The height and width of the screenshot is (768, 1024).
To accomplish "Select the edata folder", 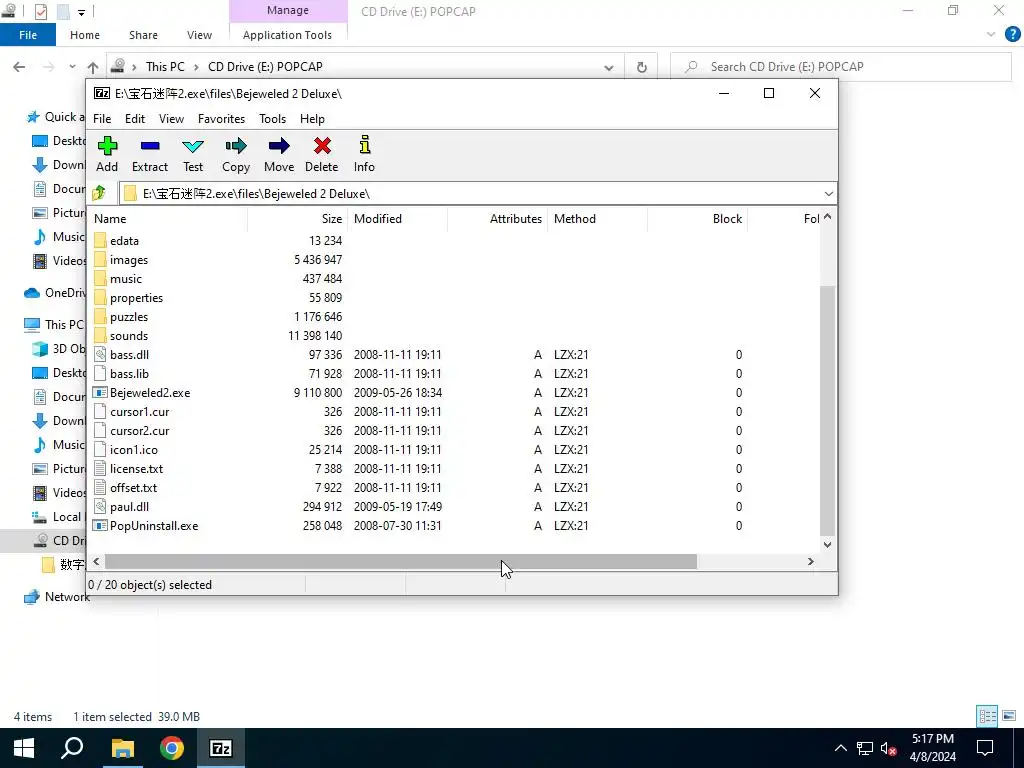I will coord(124,240).
